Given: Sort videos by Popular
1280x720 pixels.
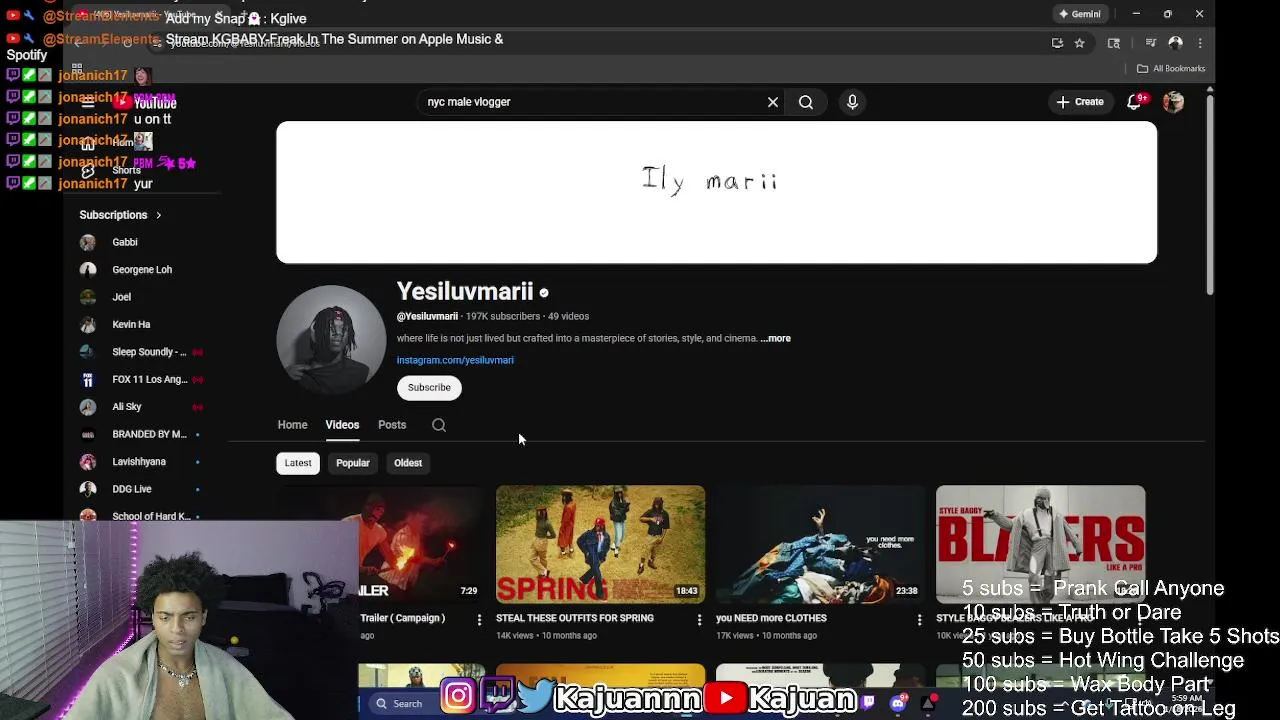Looking at the screenshot, I should (353, 463).
